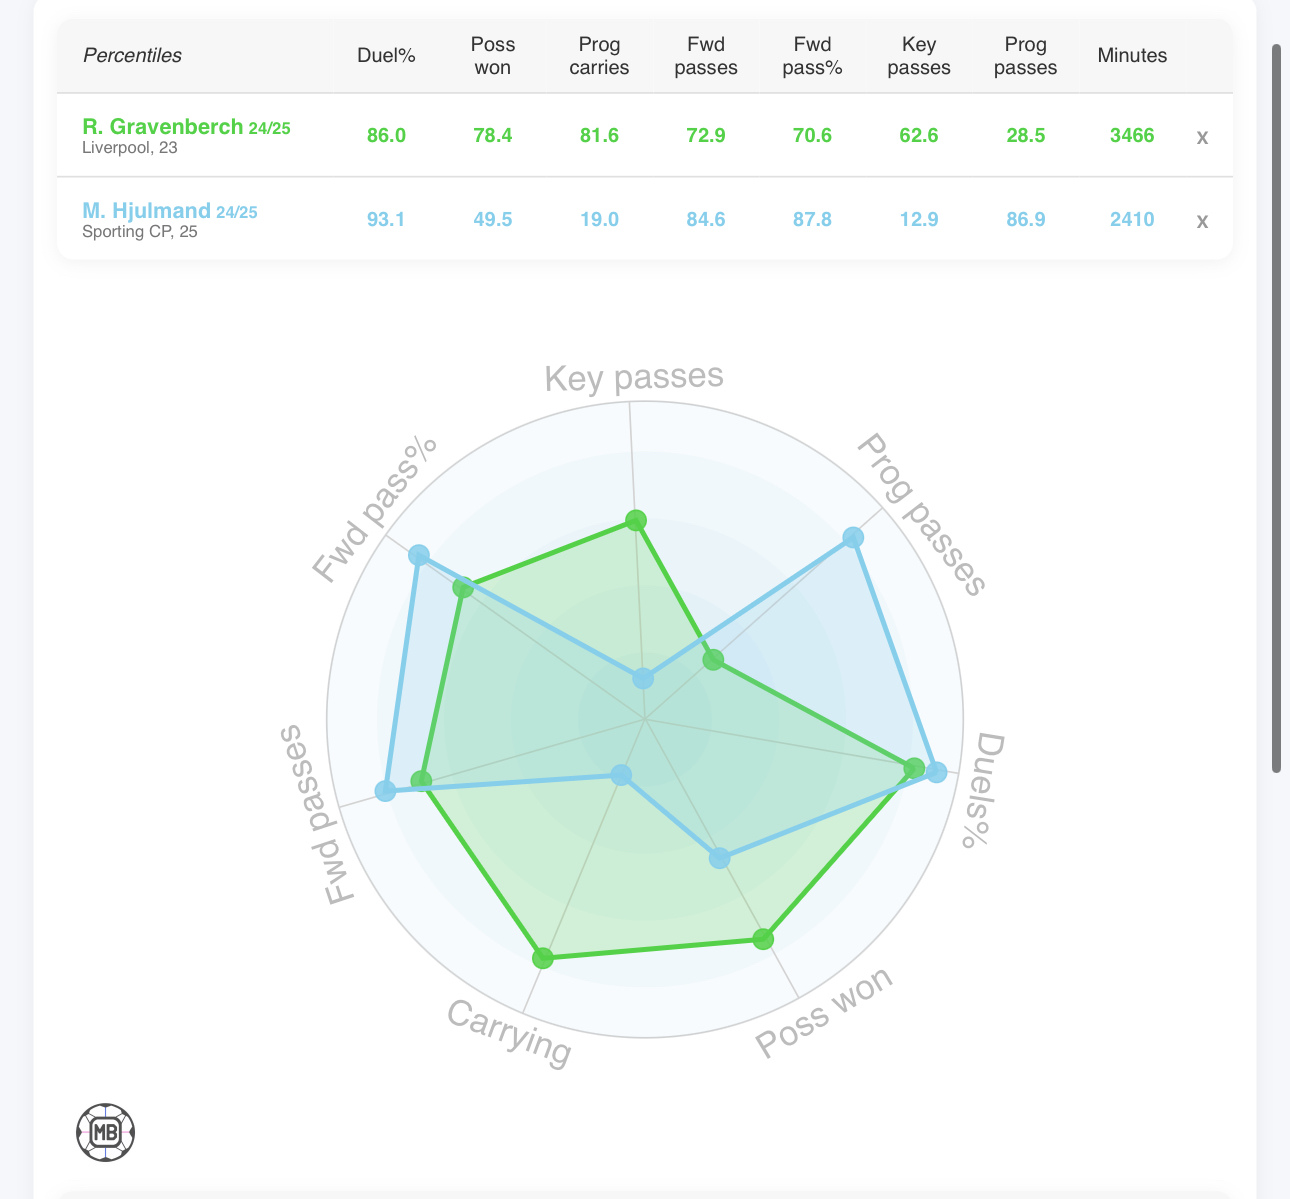Sort by Fwd passes column header

coord(706,56)
